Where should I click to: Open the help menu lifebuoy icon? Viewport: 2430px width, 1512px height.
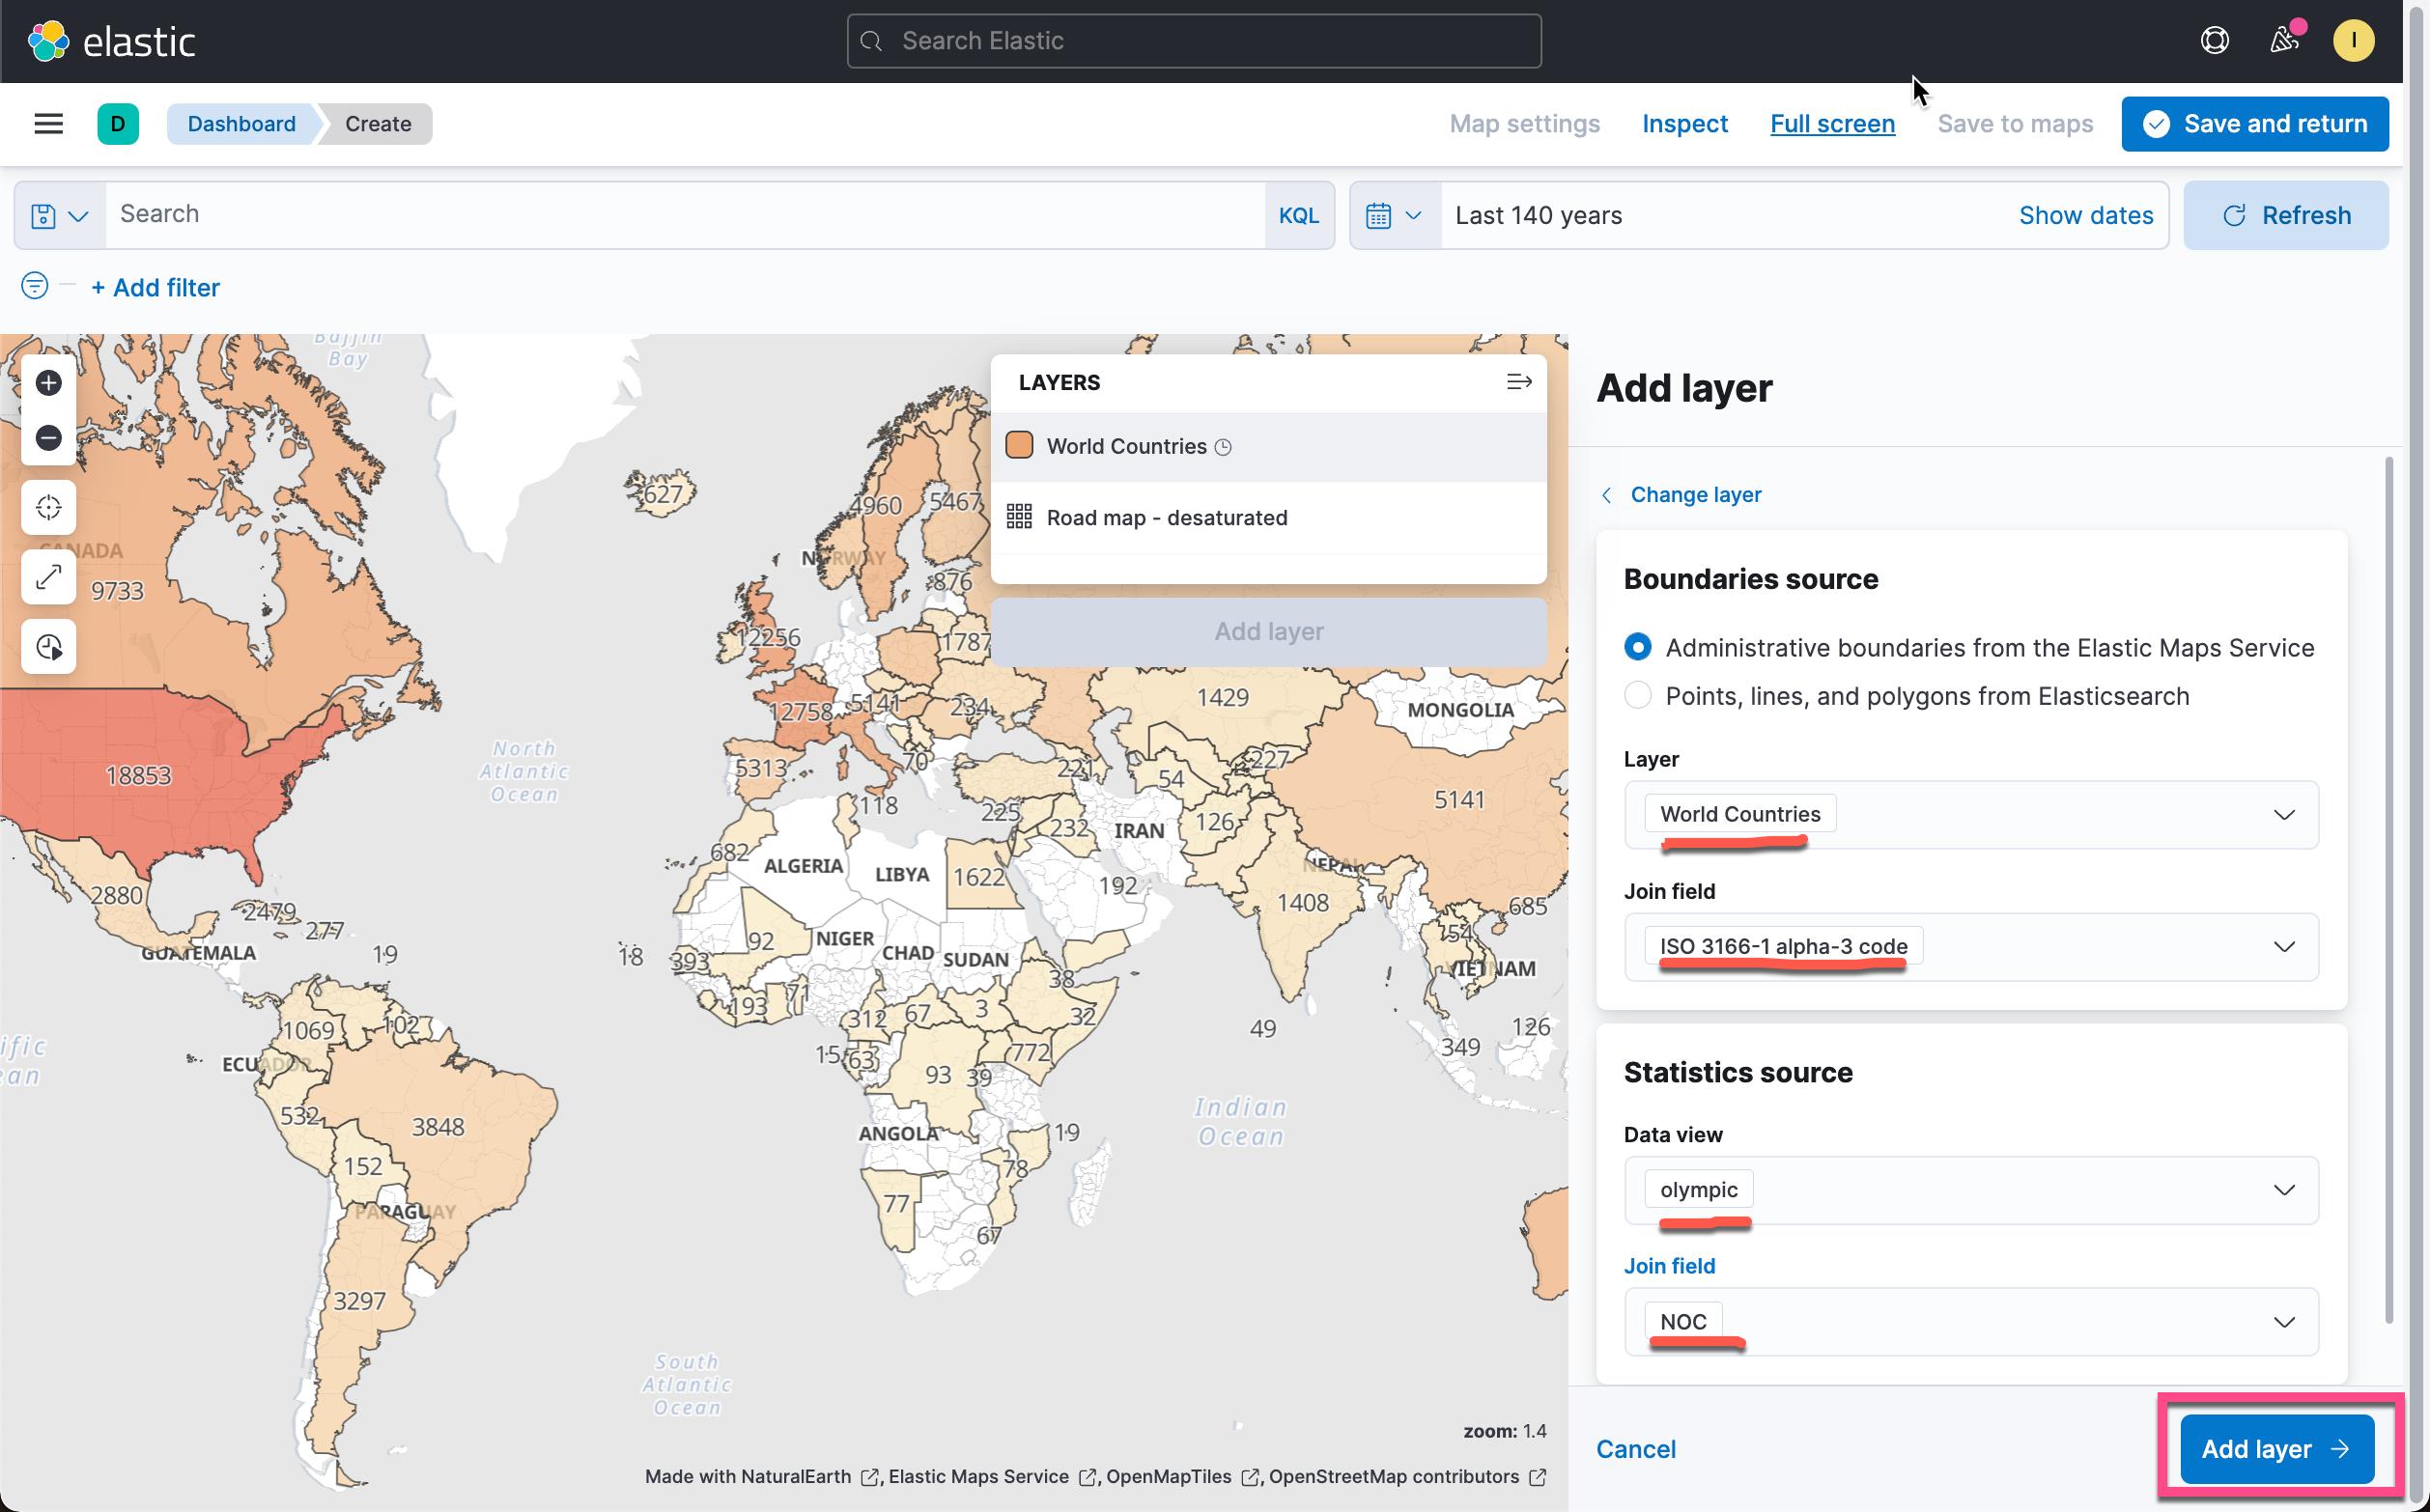[x=2215, y=40]
